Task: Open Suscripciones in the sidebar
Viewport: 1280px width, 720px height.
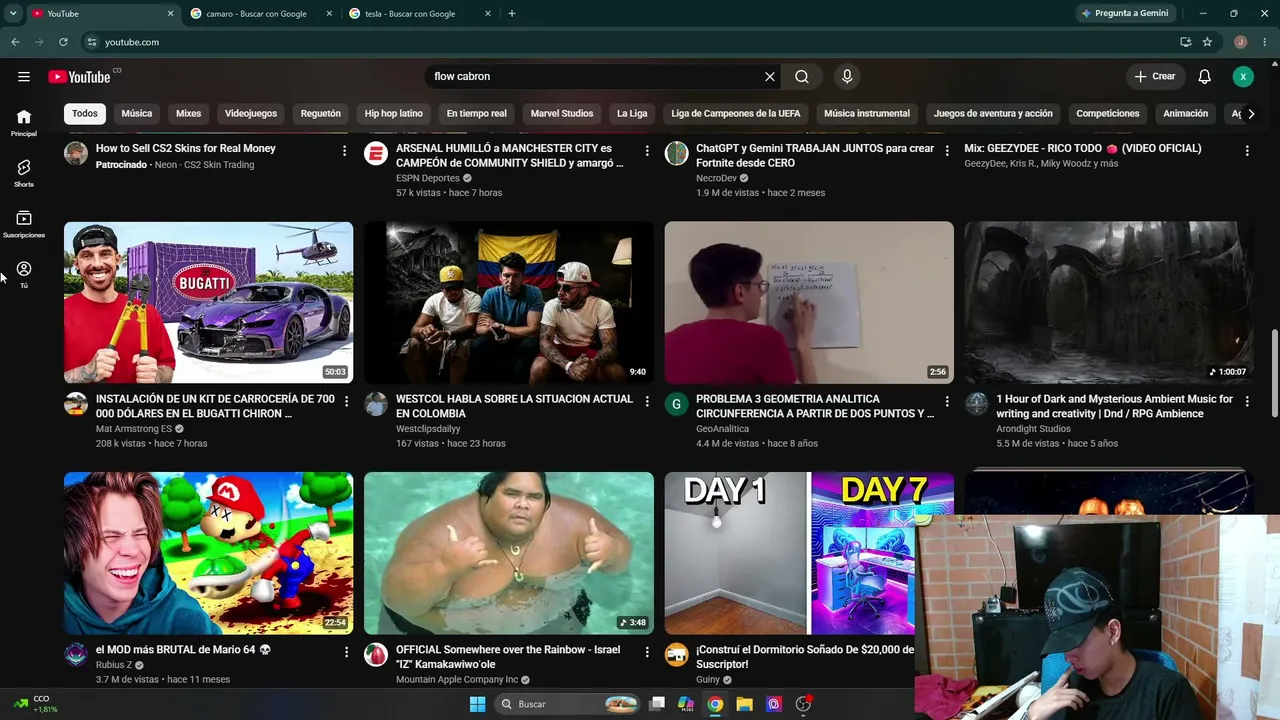Action: [x=24, y=224]
